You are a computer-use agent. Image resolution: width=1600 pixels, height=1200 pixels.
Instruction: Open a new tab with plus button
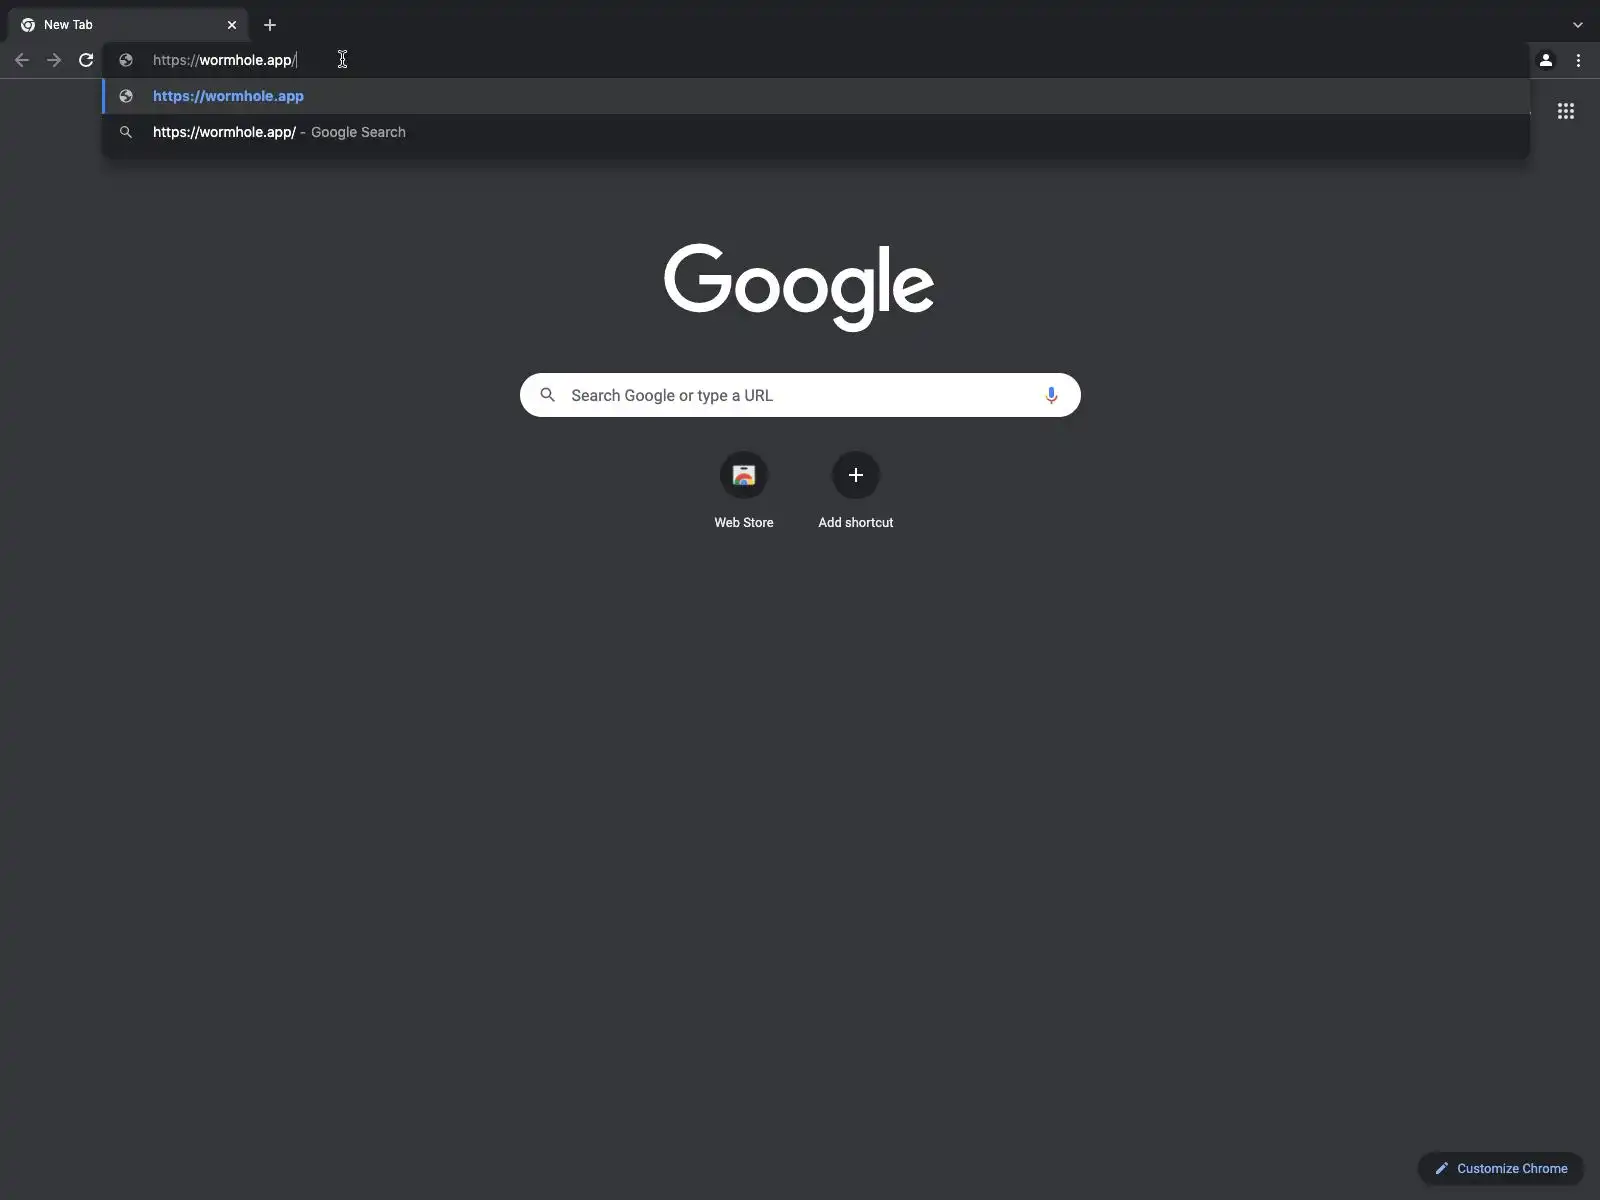click(270, 25)
